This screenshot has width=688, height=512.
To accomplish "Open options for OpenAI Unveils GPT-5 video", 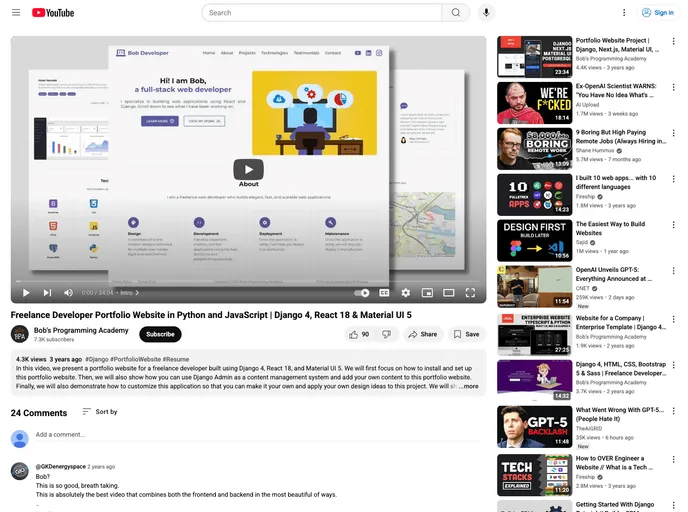I will [x=674, y=271].
